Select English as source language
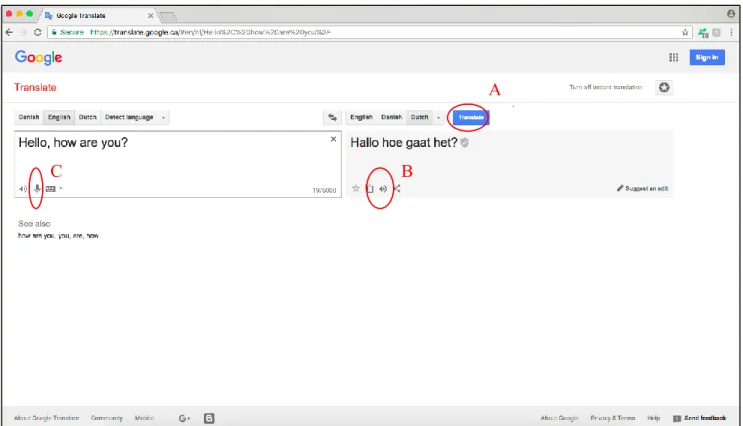 59,117
